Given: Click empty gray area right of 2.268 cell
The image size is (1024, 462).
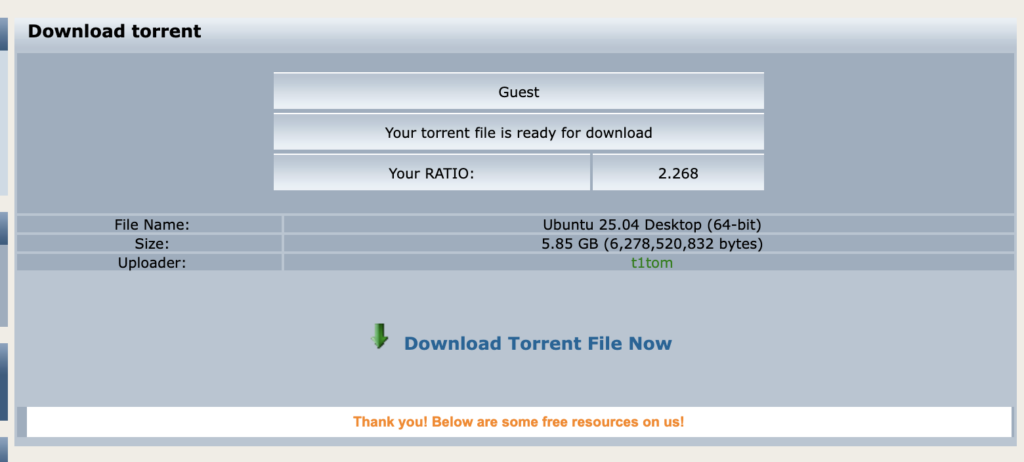Looking at the screenshot, I should [890, 173].
